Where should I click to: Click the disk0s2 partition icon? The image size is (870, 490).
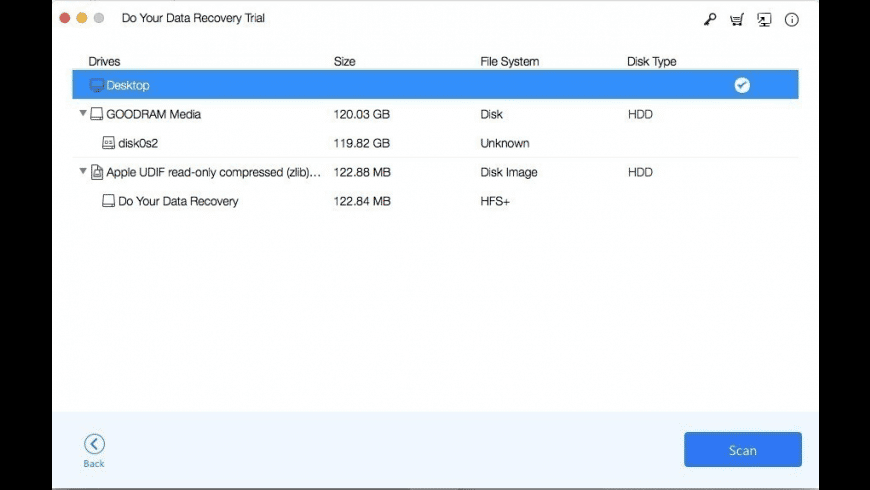[108, 143]
